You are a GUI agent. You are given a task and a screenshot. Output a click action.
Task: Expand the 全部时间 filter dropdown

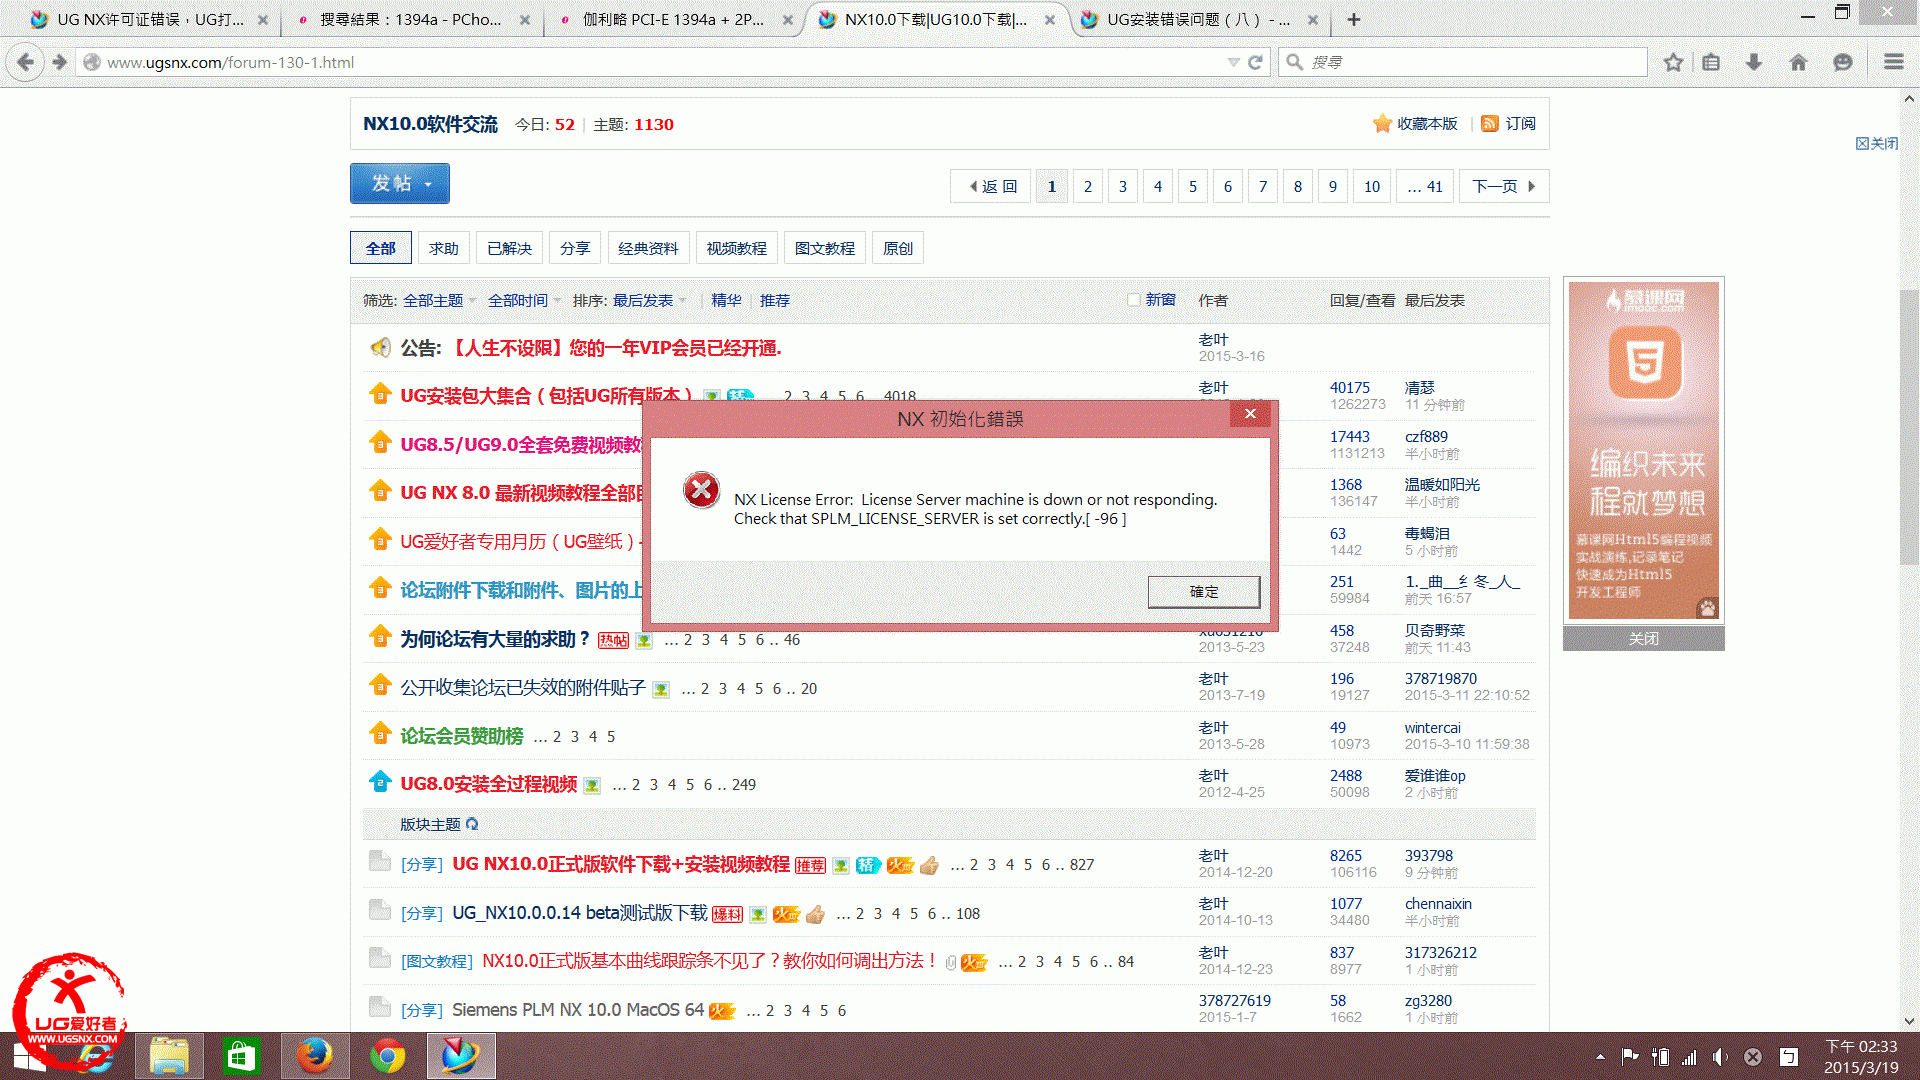524,301
